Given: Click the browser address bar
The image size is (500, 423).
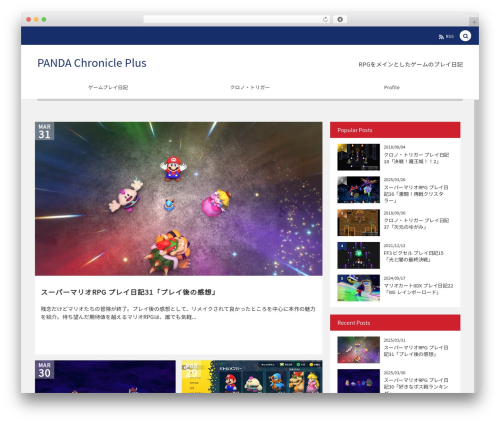Looking at the screenshot, I should click(236, 19).
